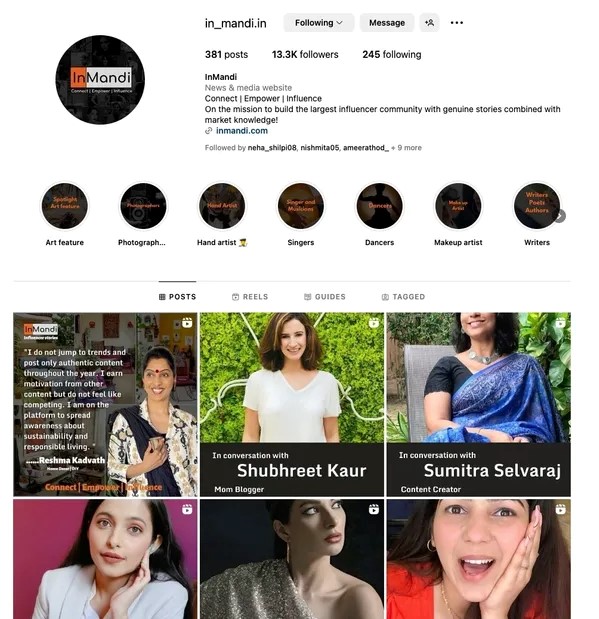Screen dimensions: 599x619
Task: Open the Singers story highlight
Action: click(300, 206)
